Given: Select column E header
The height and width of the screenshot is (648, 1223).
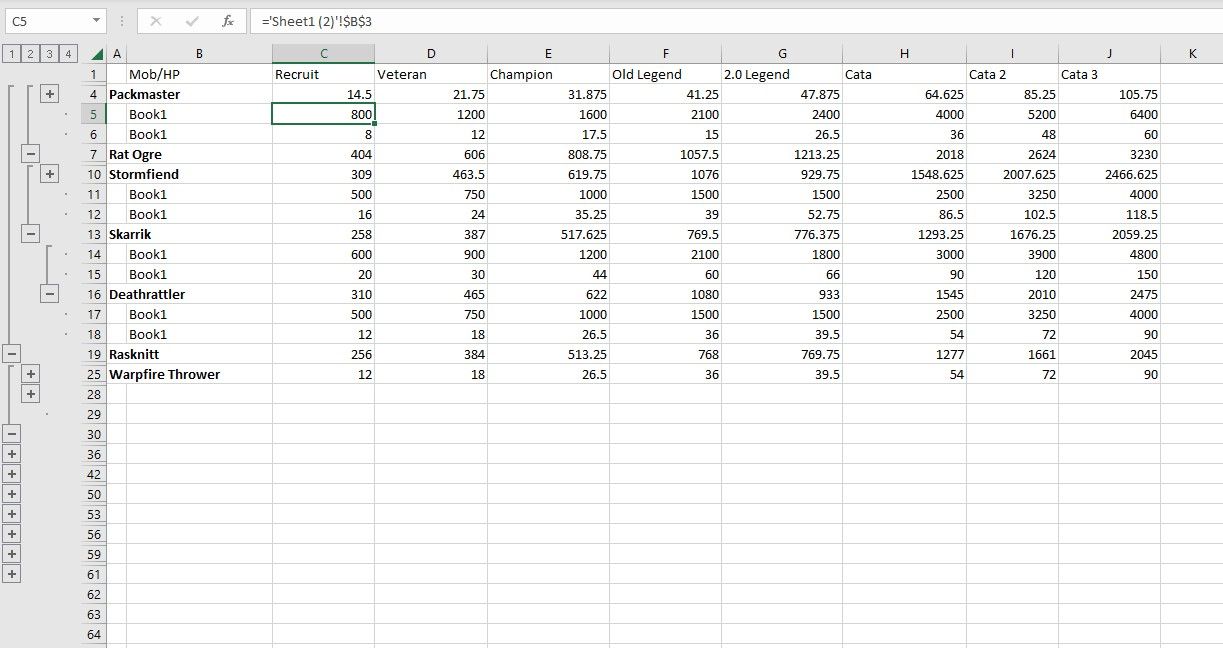Looking at the screenshot, I should point(548,54).
